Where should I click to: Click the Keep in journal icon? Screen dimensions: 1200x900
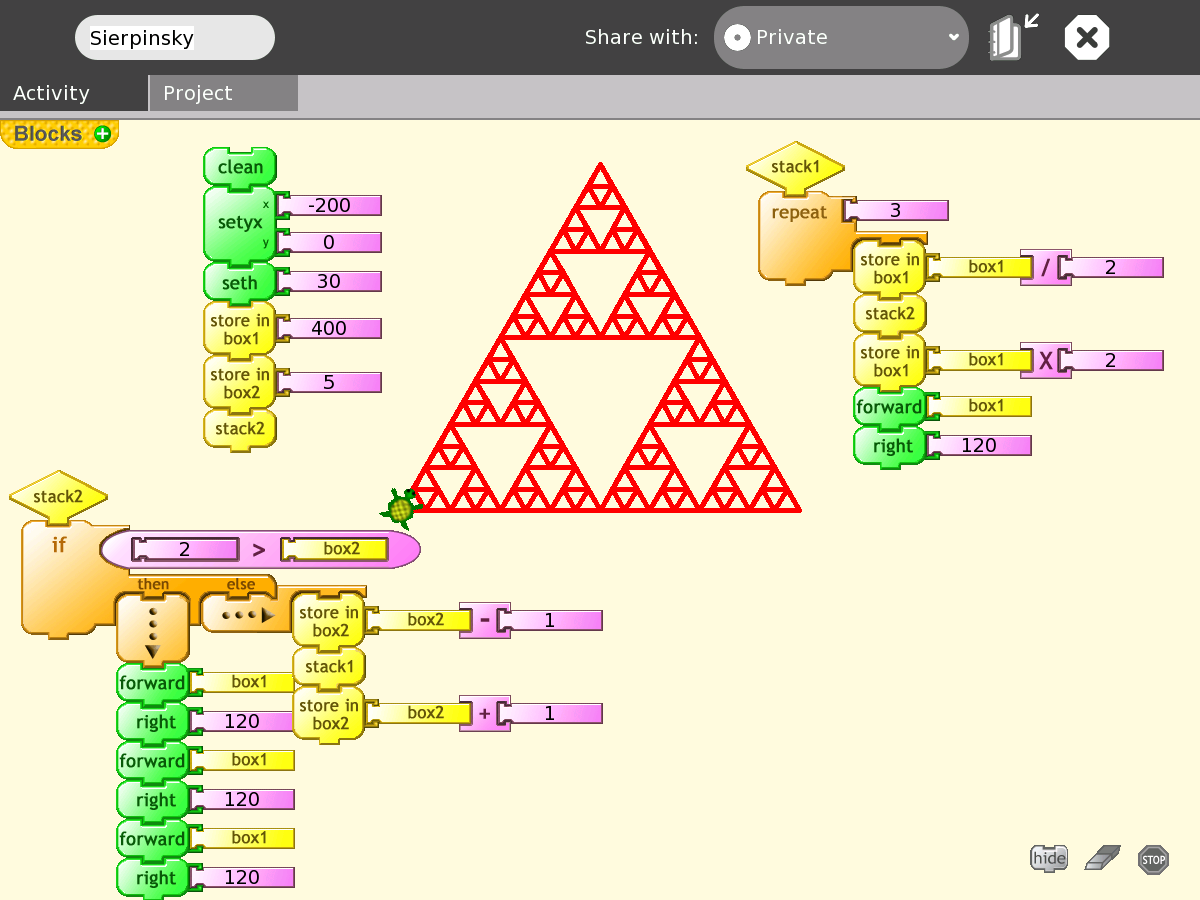(x=1012, y=38)
